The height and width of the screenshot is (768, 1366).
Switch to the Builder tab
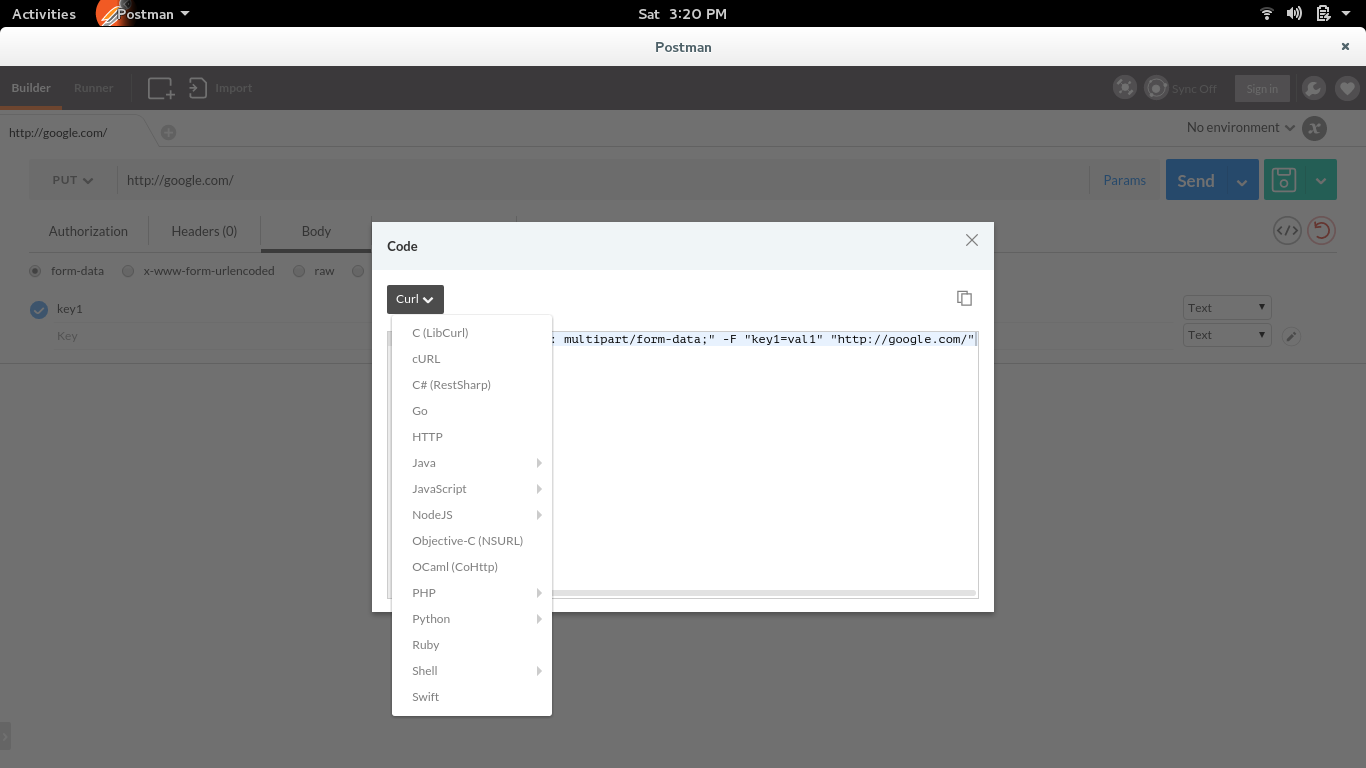[x=31, y=88]
